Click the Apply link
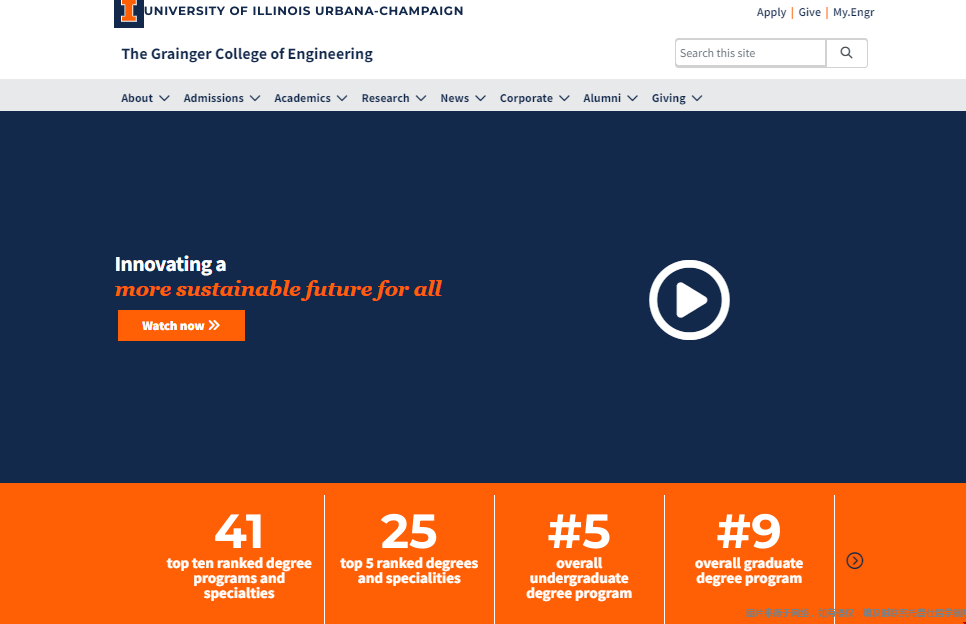This screenshot has width=966, height=624. pyautogui.click(x=771, y=12)
